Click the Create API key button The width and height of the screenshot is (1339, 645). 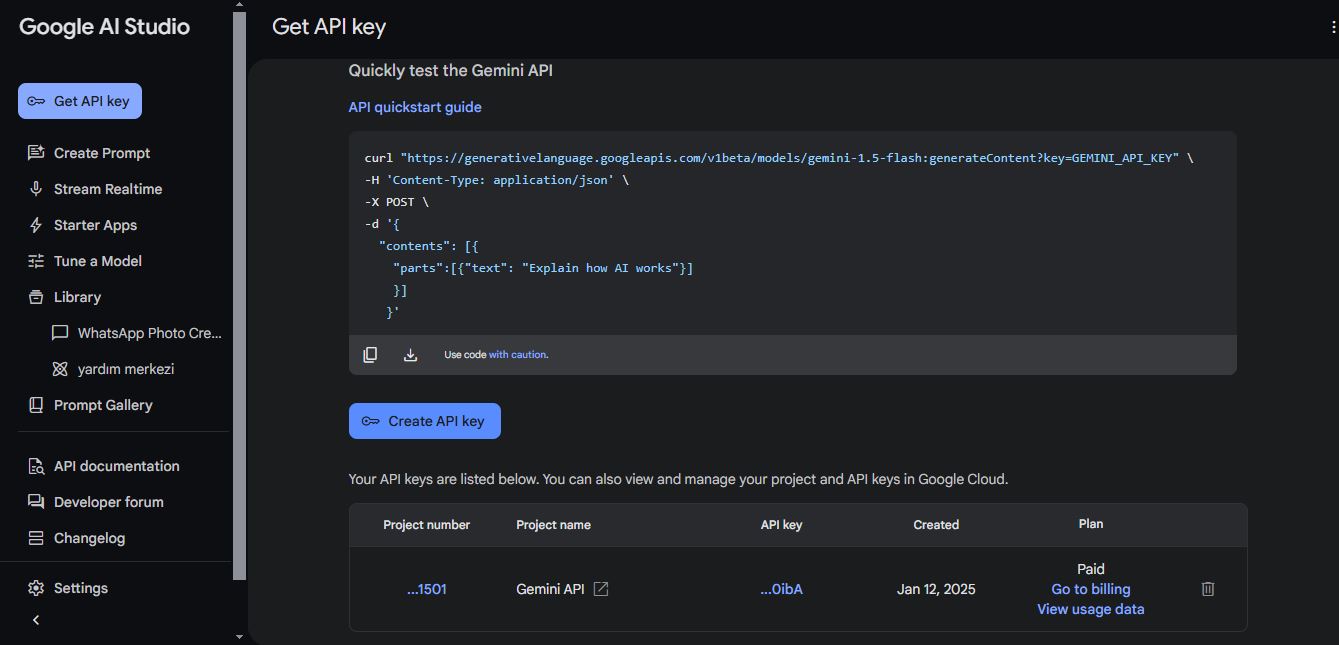tap(425, 421)
